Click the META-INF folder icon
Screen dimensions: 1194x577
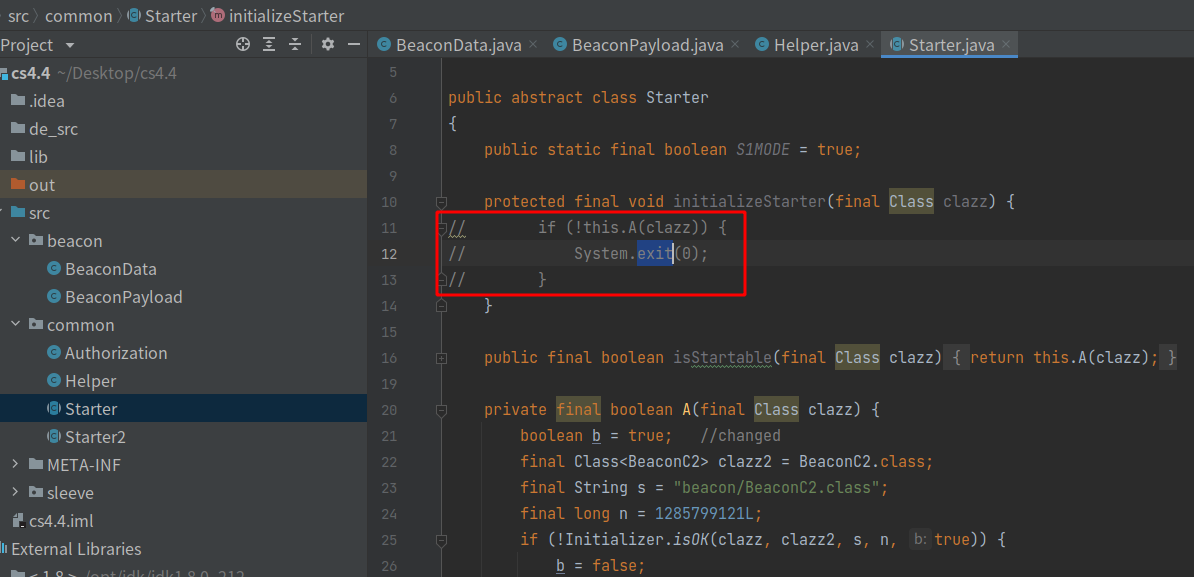pos(36,464)
